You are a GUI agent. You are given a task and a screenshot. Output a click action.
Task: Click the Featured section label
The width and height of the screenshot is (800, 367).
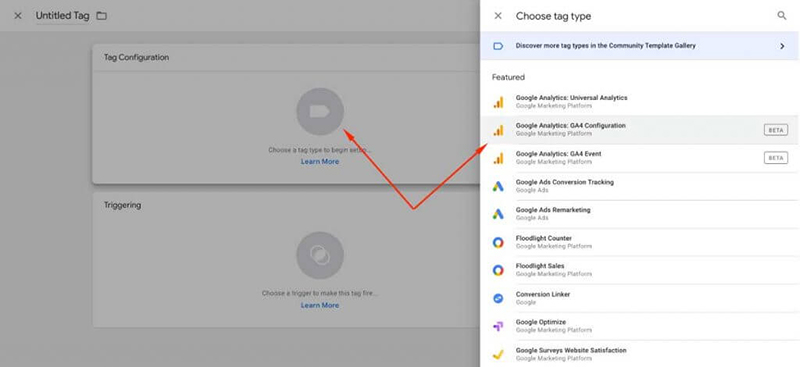pos(508,77)
